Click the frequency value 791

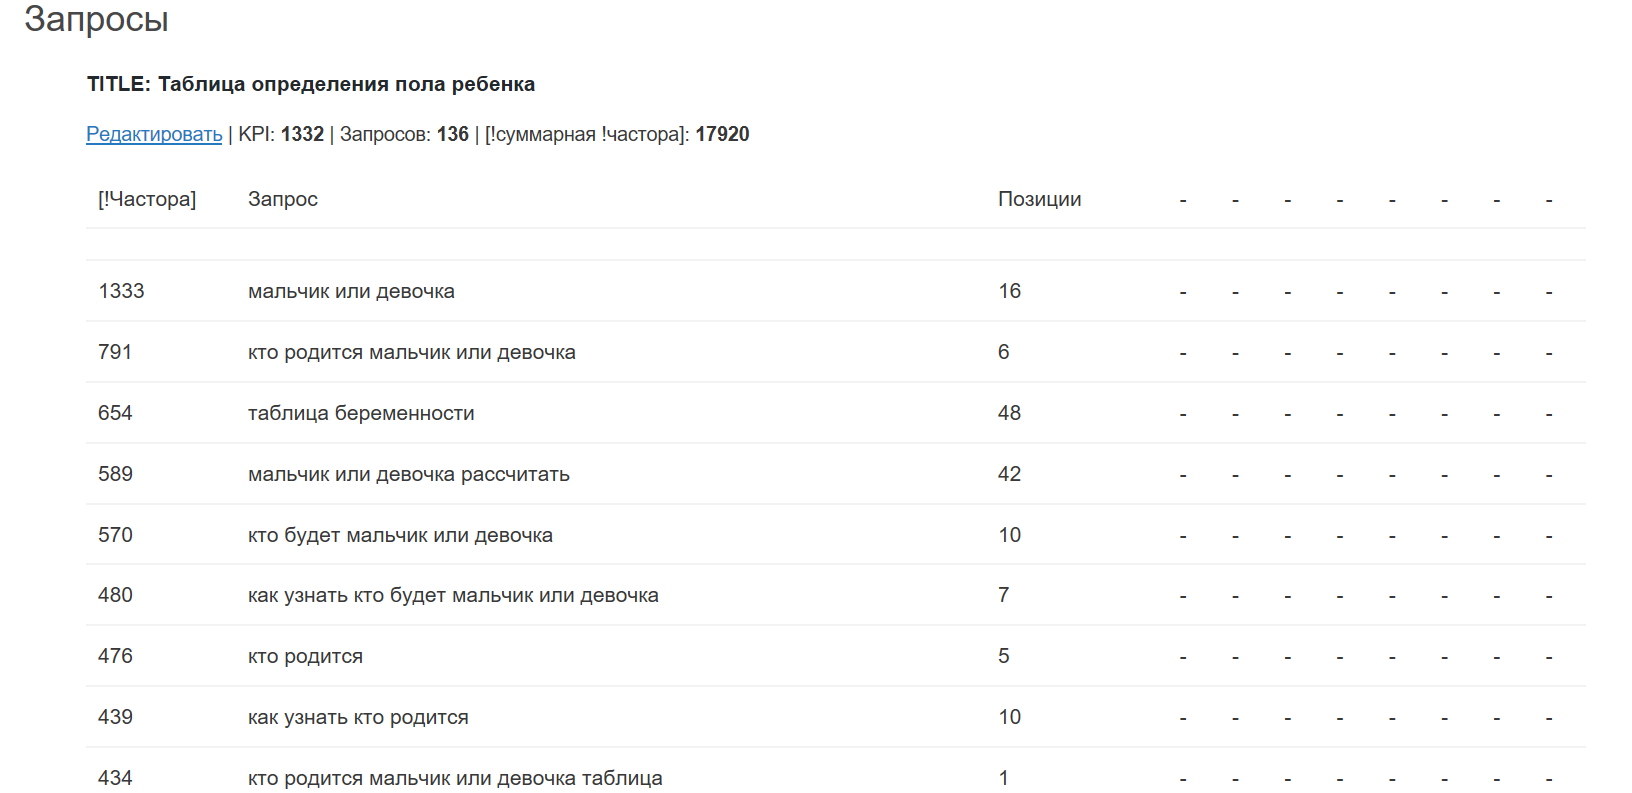point(115,352)
